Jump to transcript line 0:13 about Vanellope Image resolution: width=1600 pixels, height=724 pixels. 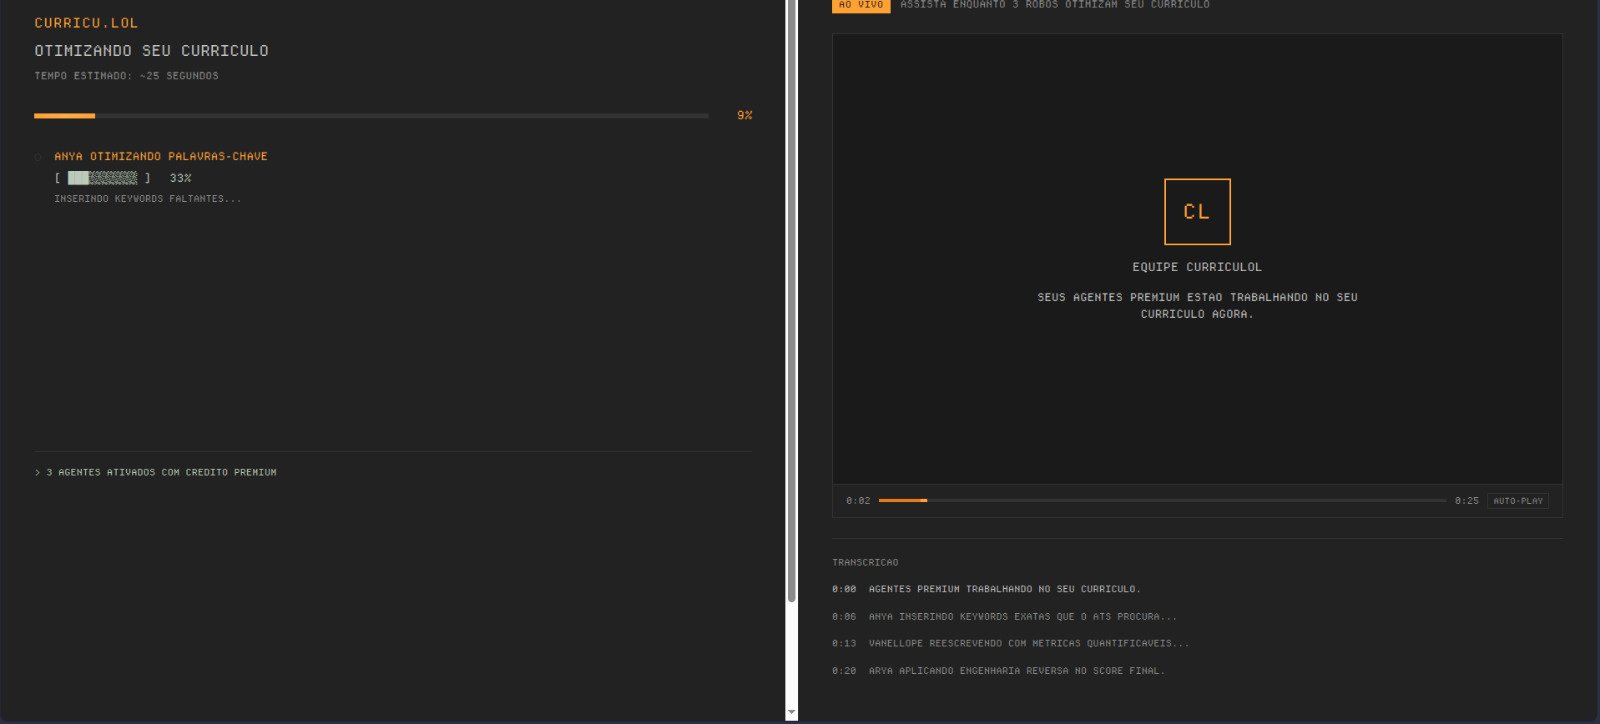click(1011, 643)
